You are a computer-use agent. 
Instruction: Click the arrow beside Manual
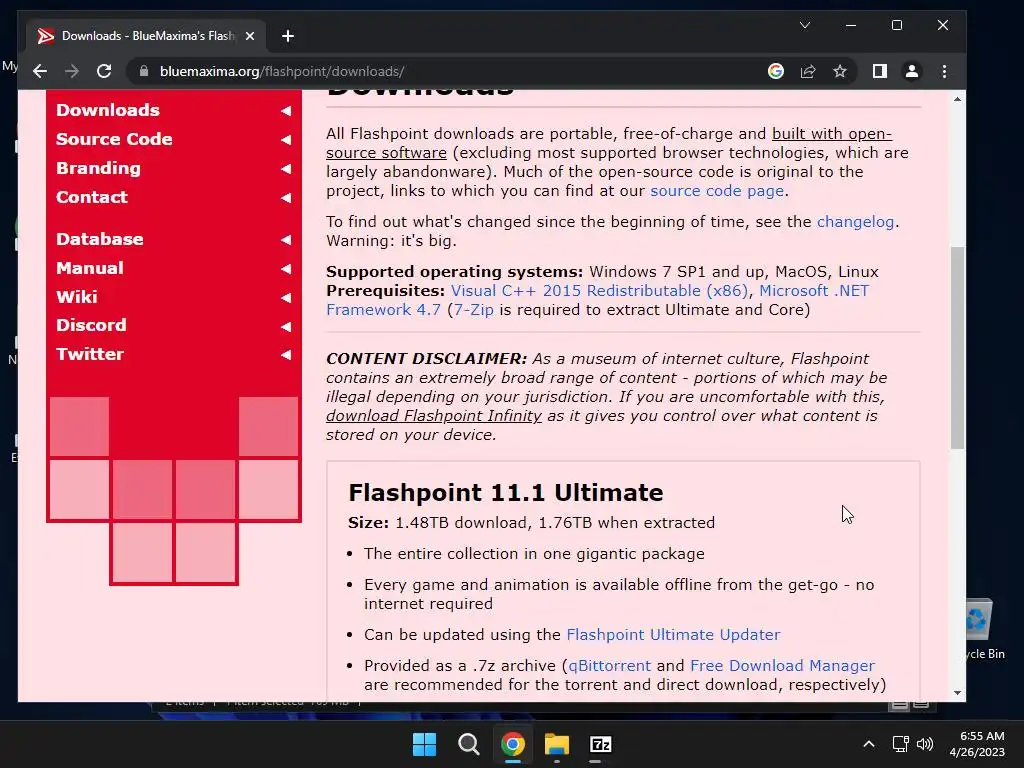286,268
